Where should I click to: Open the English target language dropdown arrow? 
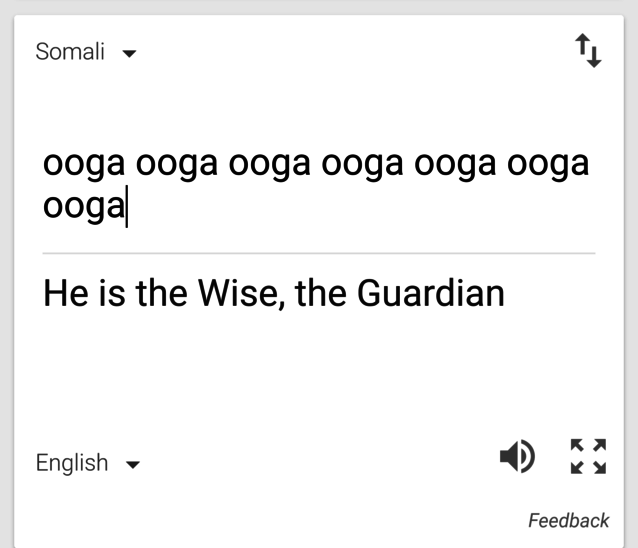132,464
